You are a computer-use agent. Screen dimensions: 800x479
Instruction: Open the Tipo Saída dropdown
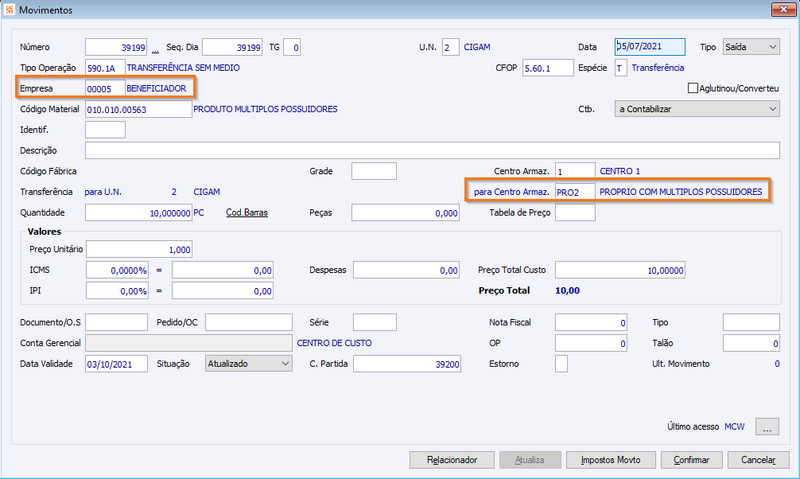(x=751, y=47)
